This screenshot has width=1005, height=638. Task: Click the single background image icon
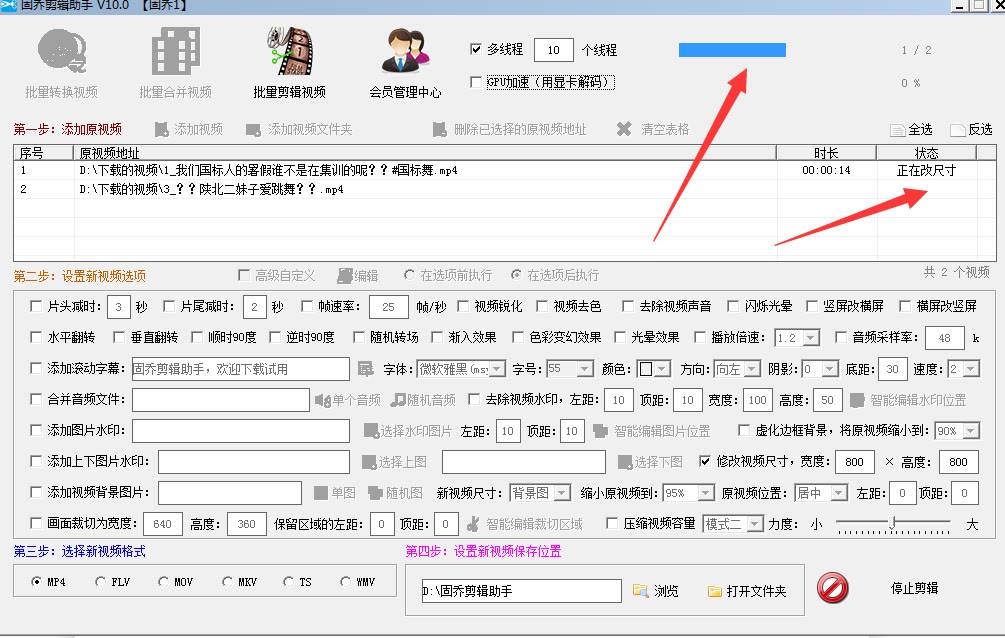321,492
